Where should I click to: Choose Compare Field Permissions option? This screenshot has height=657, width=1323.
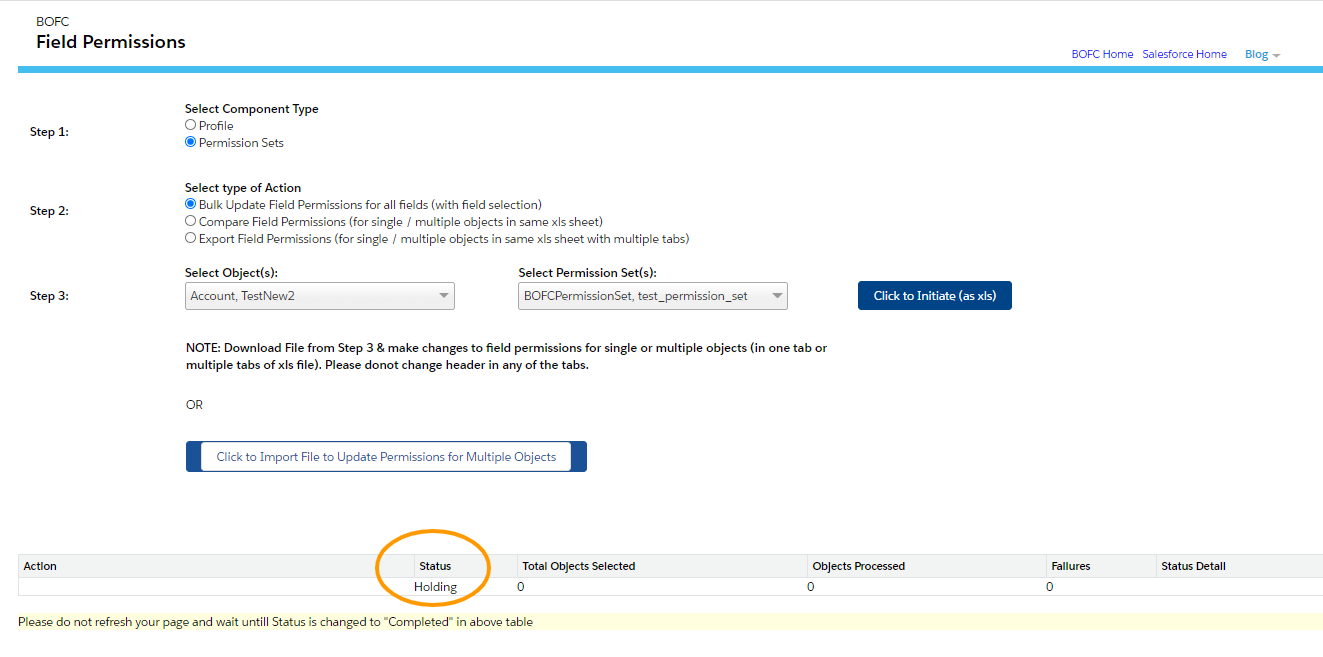(191, 221)
